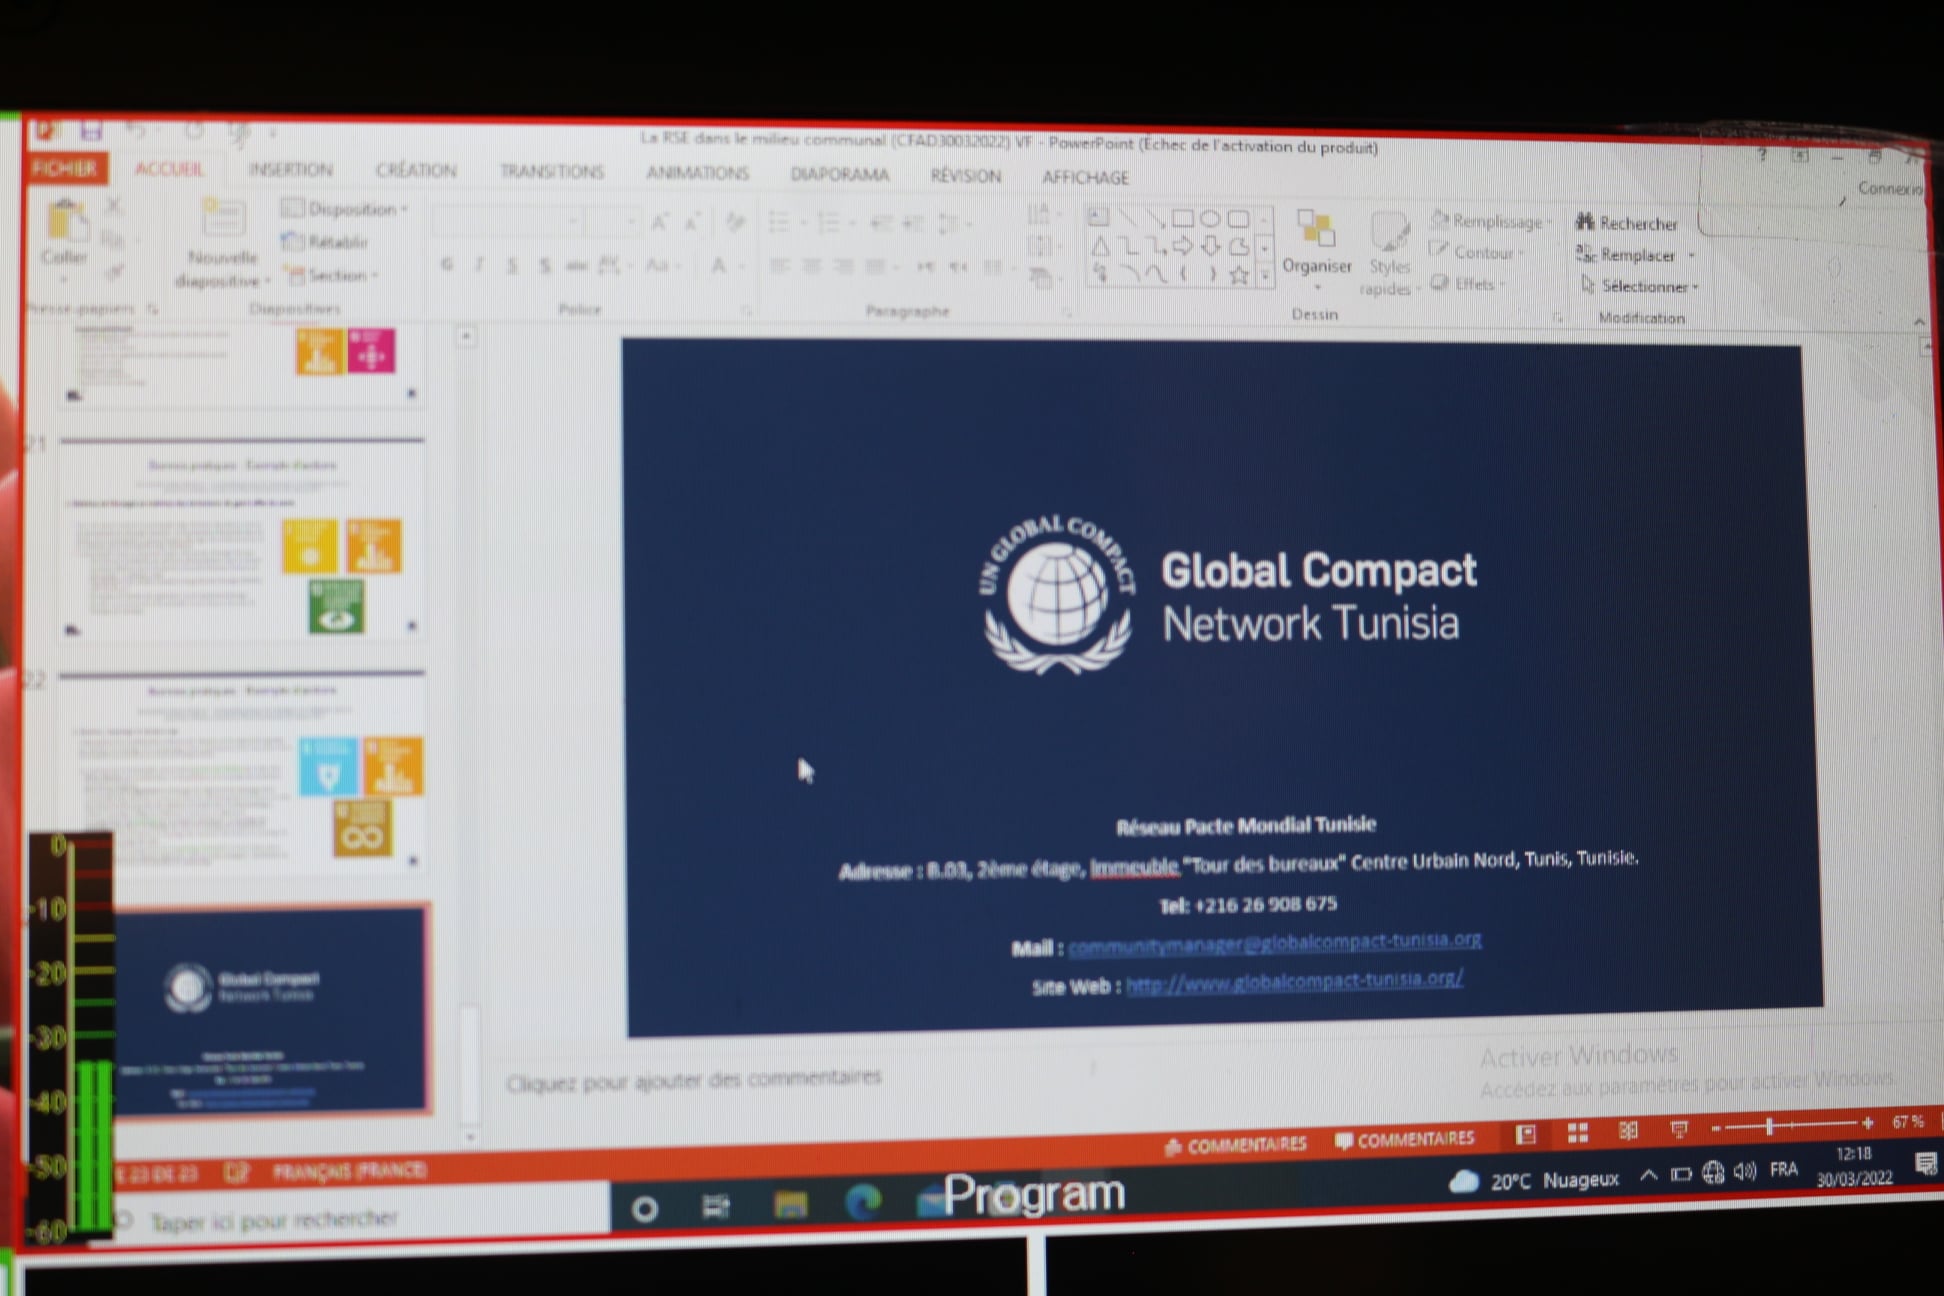
Task: Click the Task View icon in taskbar
Action: 716,1207
